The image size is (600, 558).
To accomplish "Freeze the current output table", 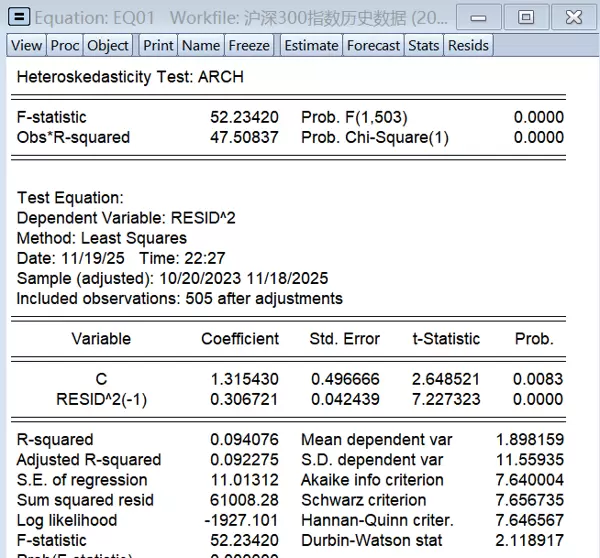I will point(249,45).
